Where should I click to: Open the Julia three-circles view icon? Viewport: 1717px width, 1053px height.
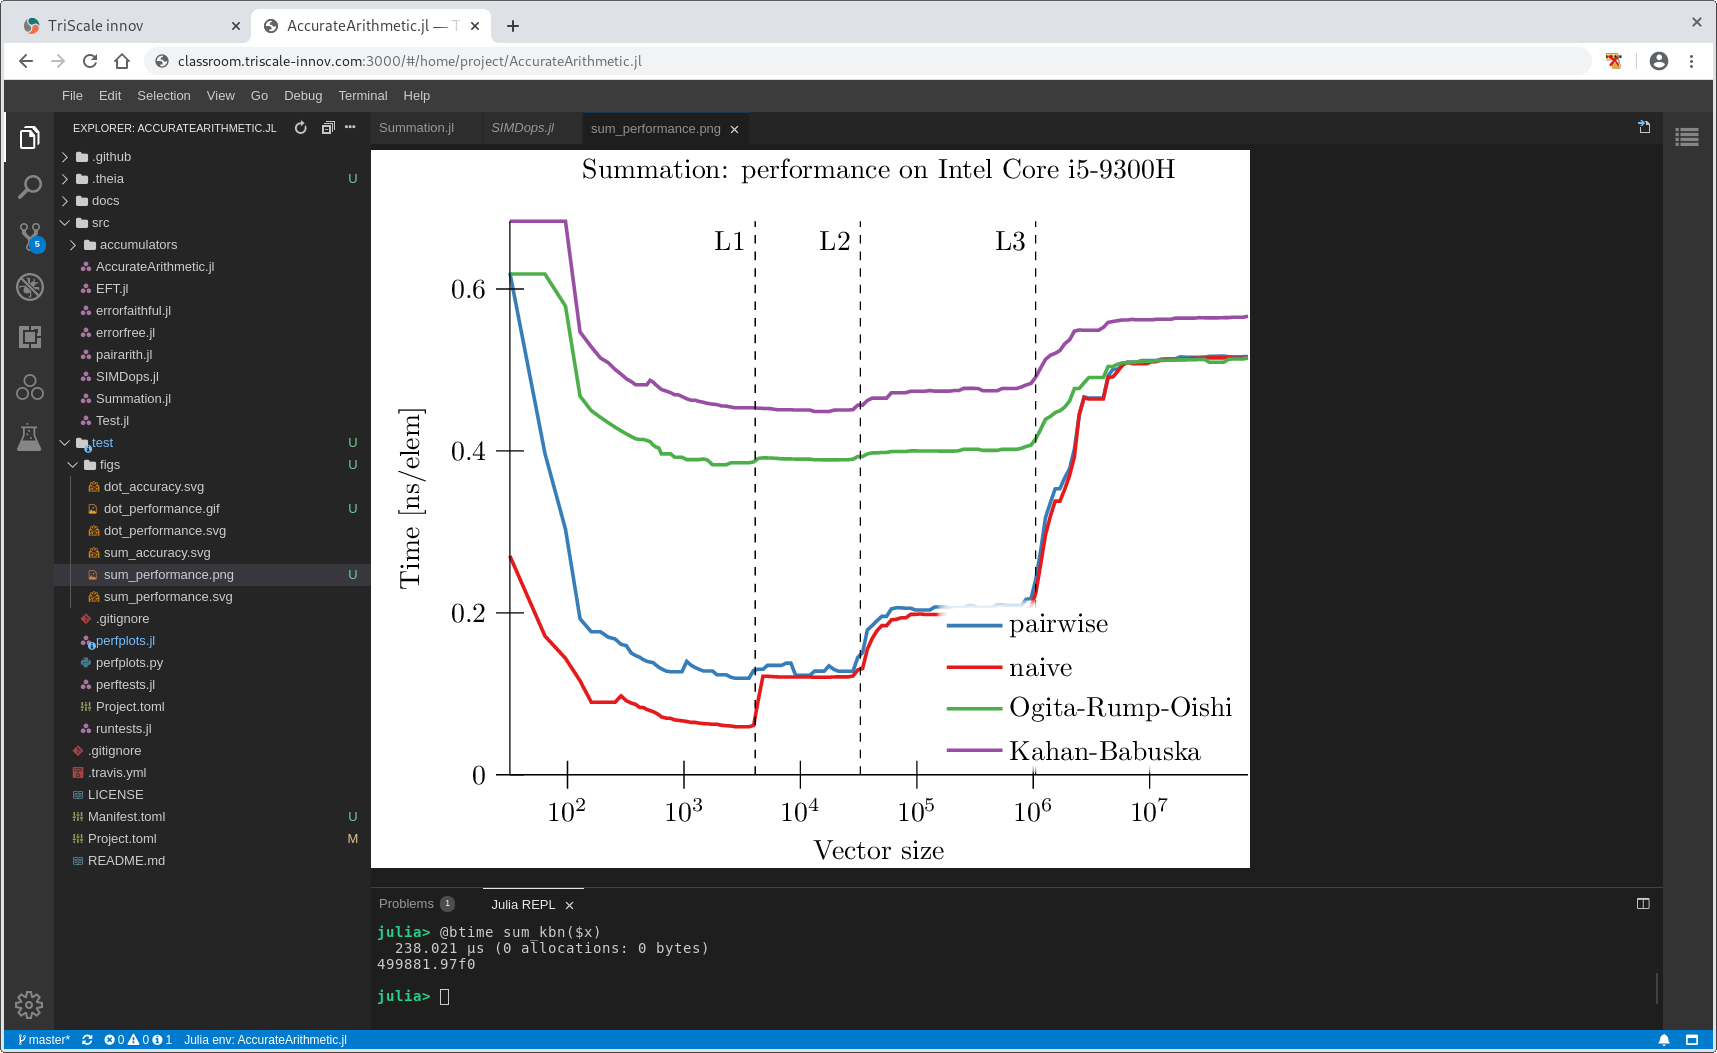29,387
